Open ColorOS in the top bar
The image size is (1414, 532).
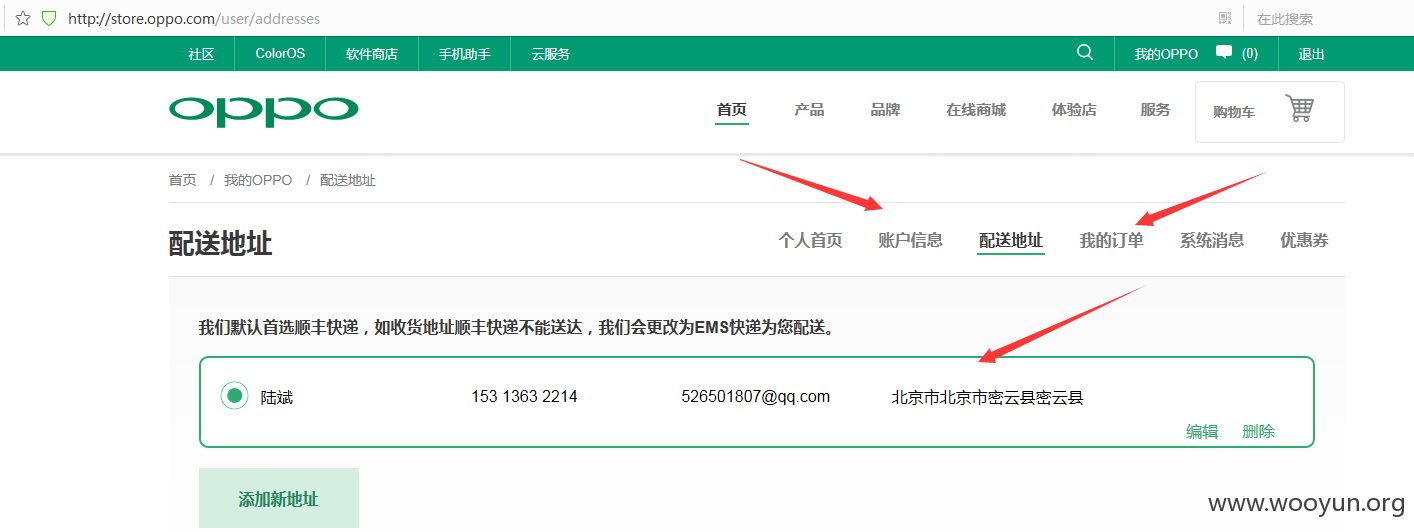point(280,54)
